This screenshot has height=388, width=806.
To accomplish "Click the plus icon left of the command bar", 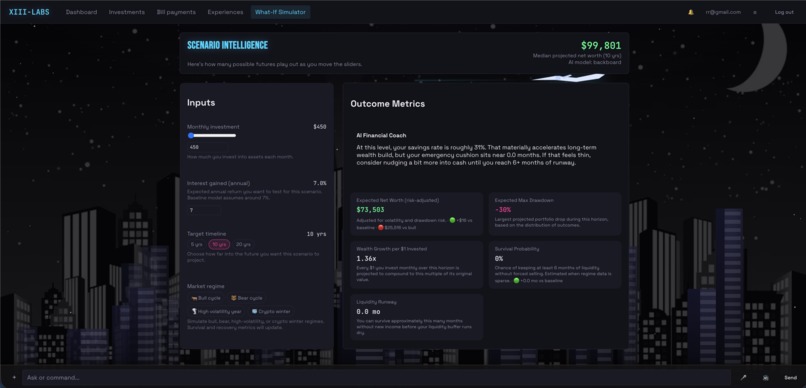I will click(14, 378).
